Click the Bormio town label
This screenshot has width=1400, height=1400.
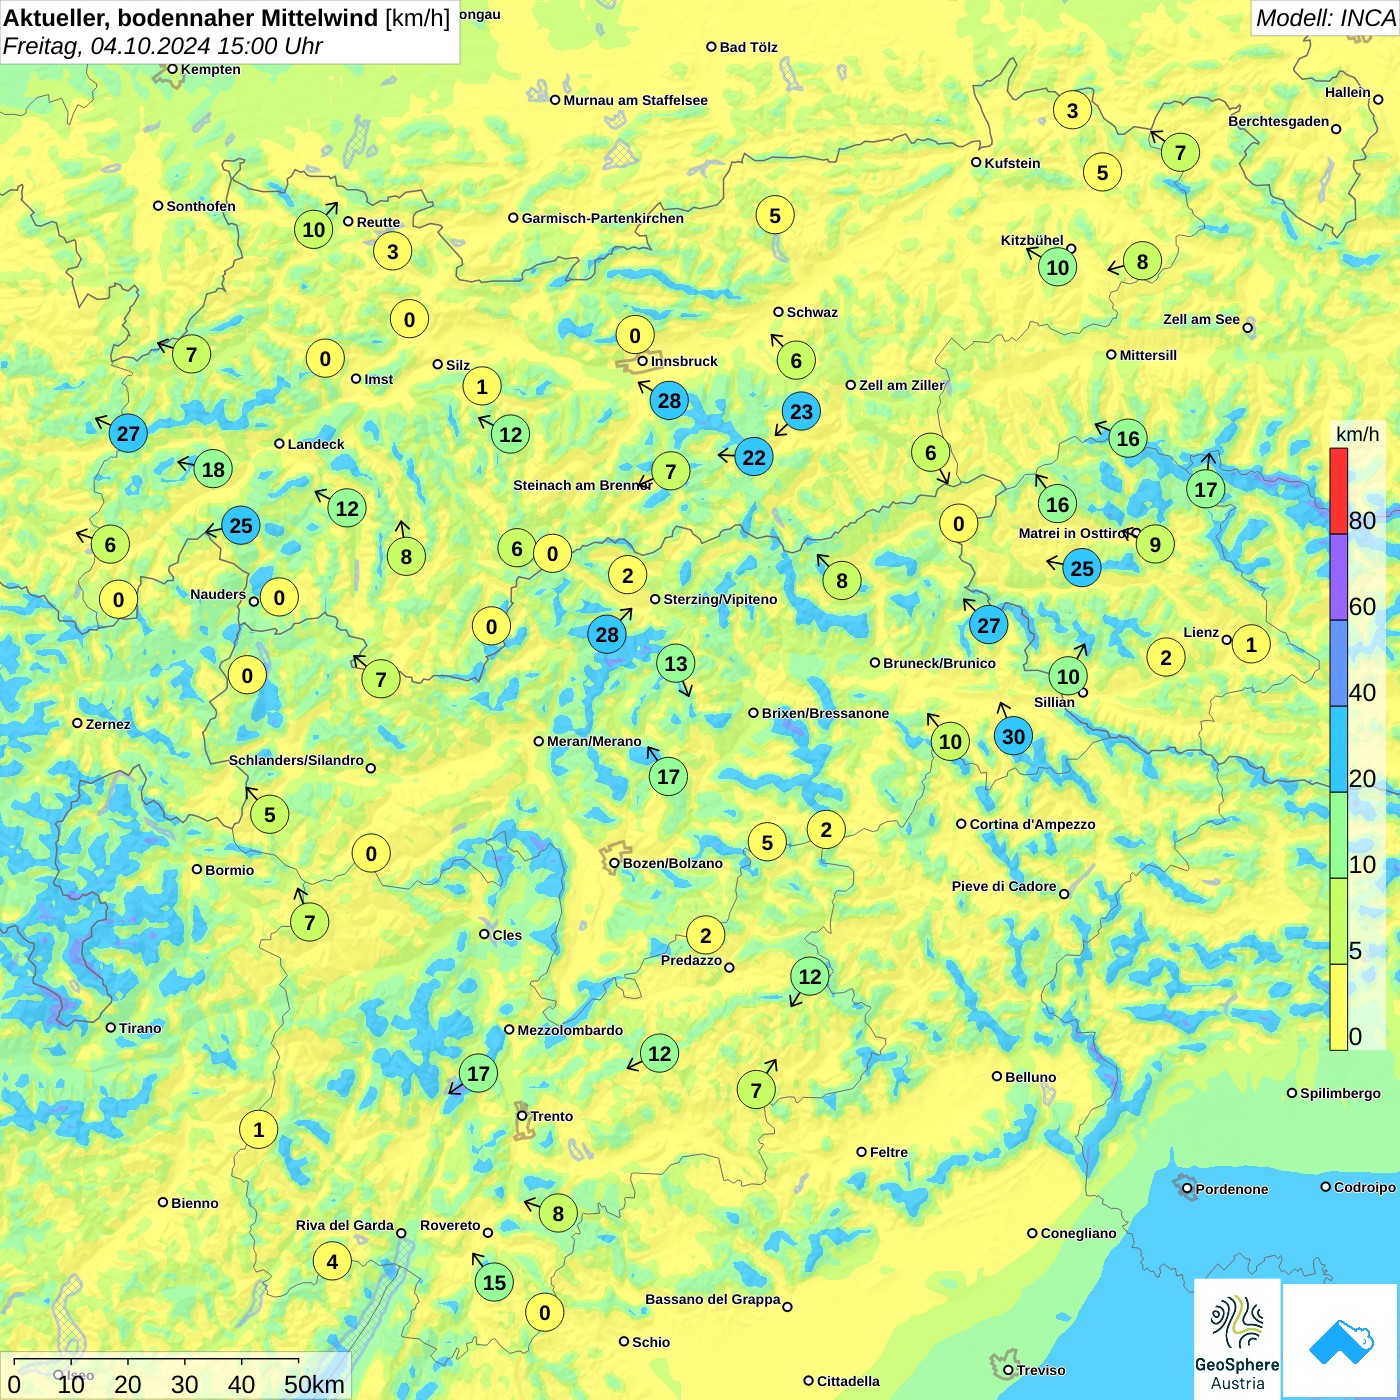pos(229,870)
